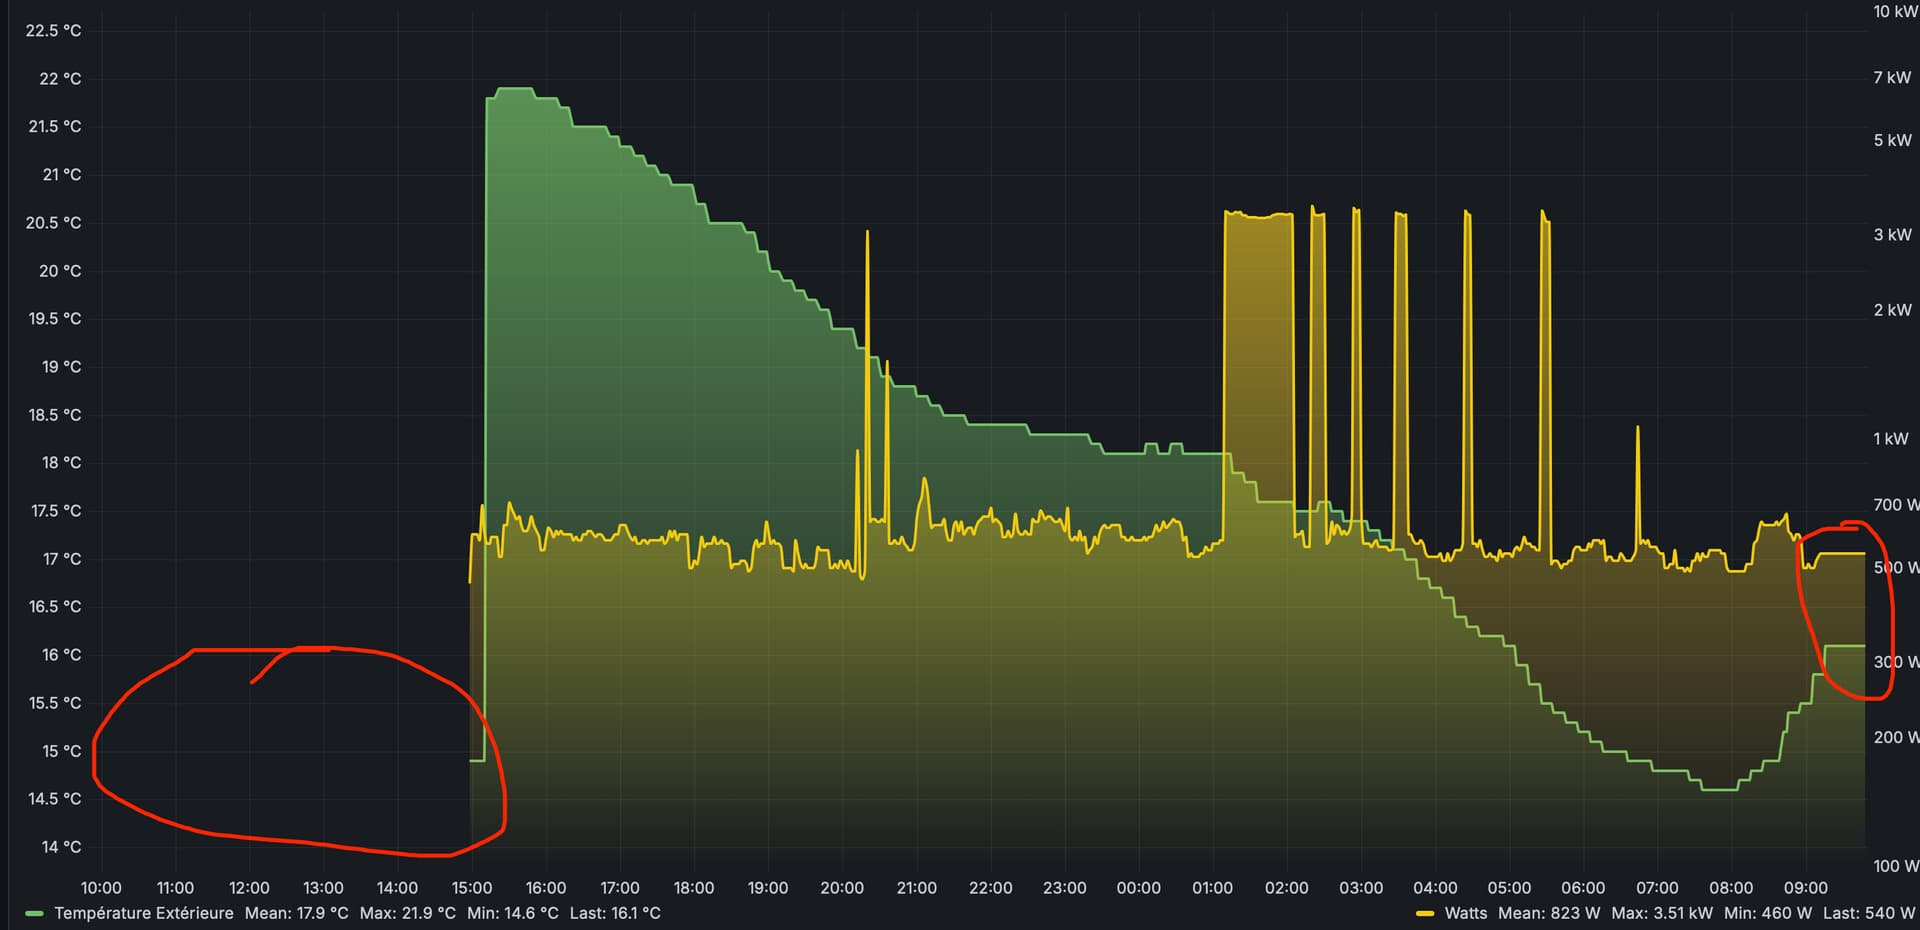Click the 14:00 time axis label
The image size is (1920, 930).
tap(397, 888)
